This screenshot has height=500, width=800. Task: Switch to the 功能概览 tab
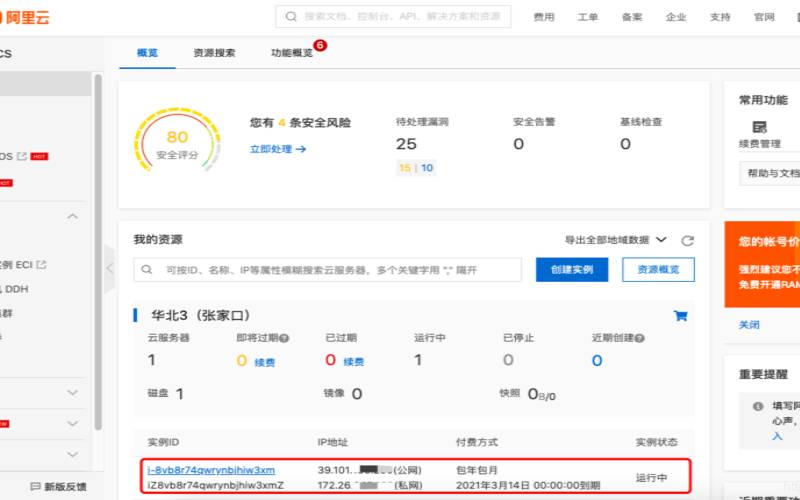(292, 53)
